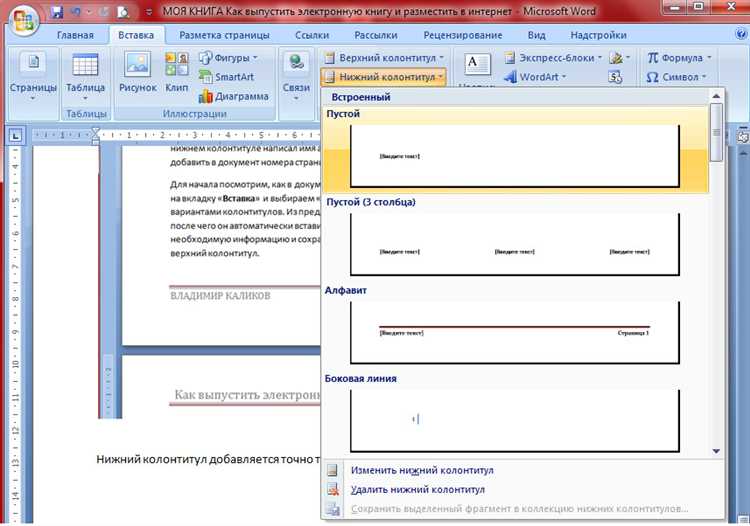Click the print preview quick access icon

coord(122,11)
